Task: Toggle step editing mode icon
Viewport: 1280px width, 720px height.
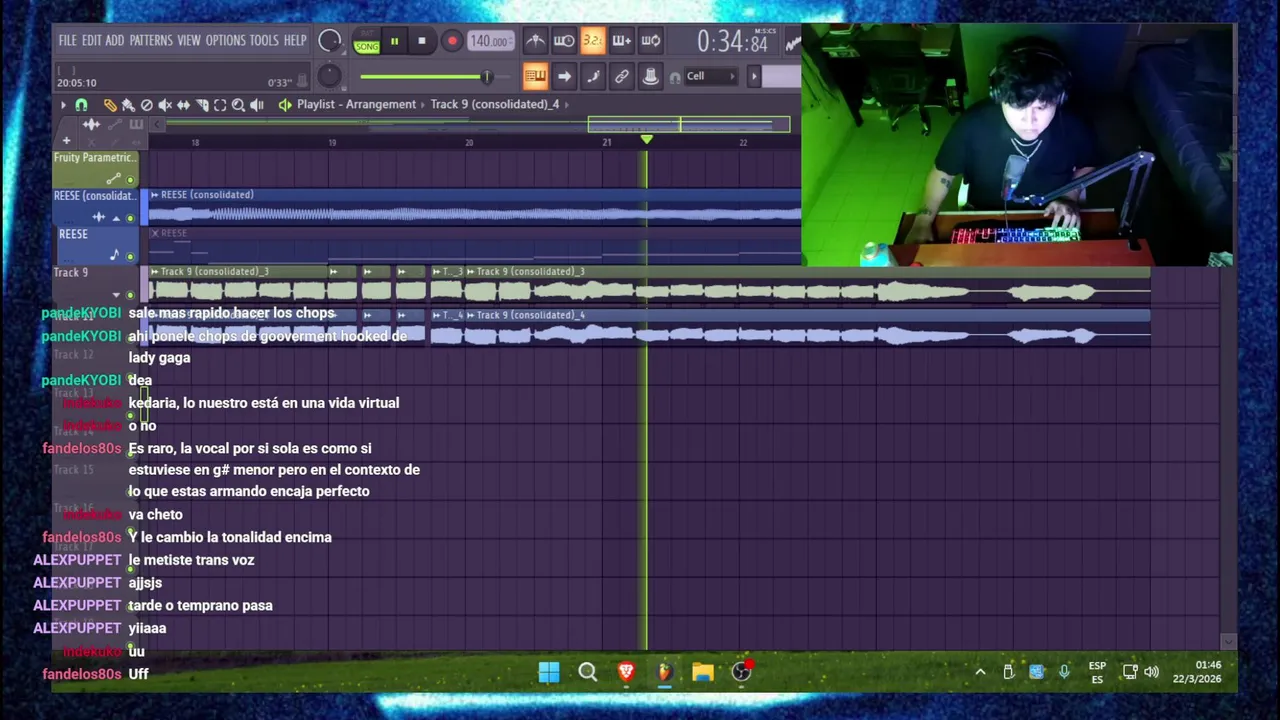Action: [x=593, y=76]
